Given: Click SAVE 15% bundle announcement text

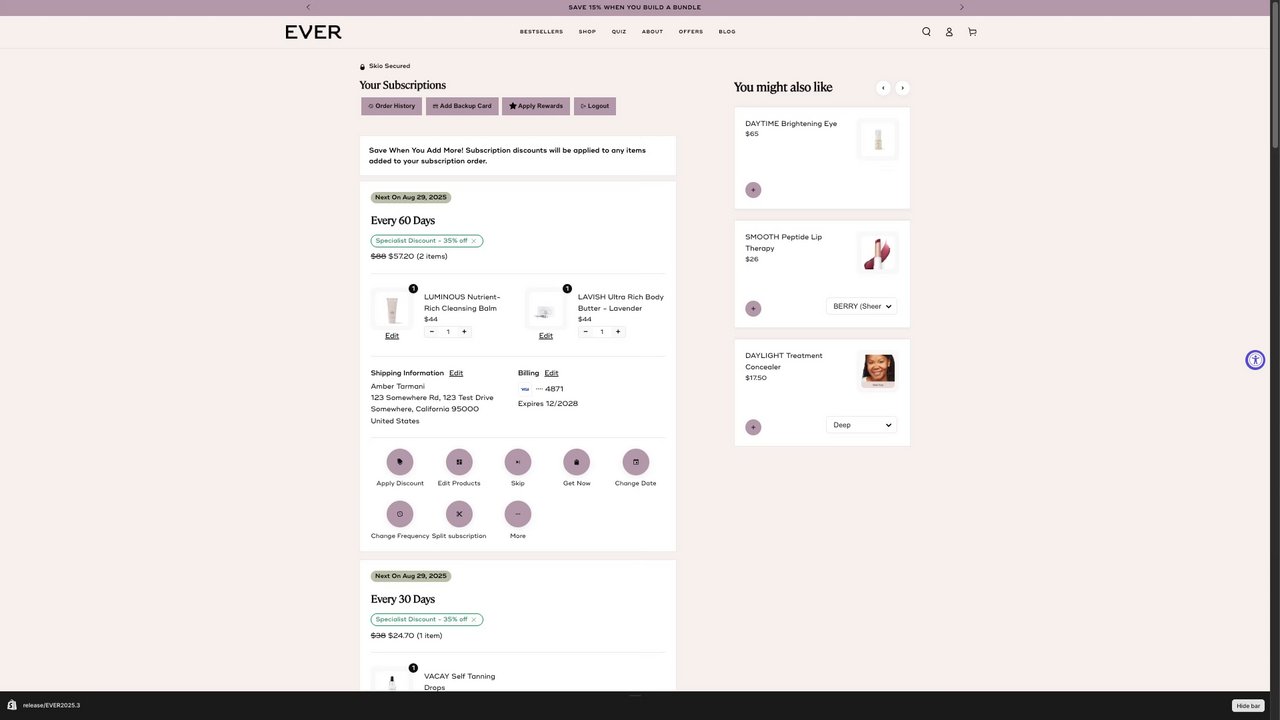Looking at the screenshot, I should [635, 7].
